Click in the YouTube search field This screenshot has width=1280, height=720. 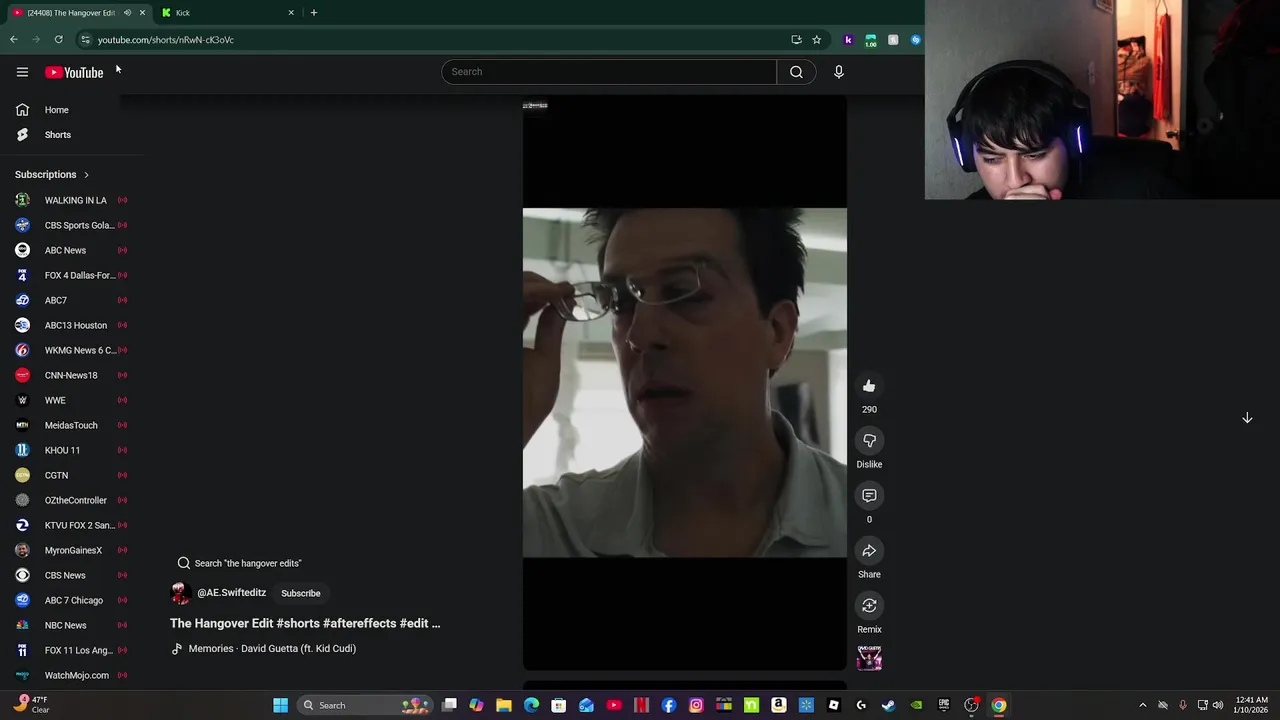tap(609, 72)
